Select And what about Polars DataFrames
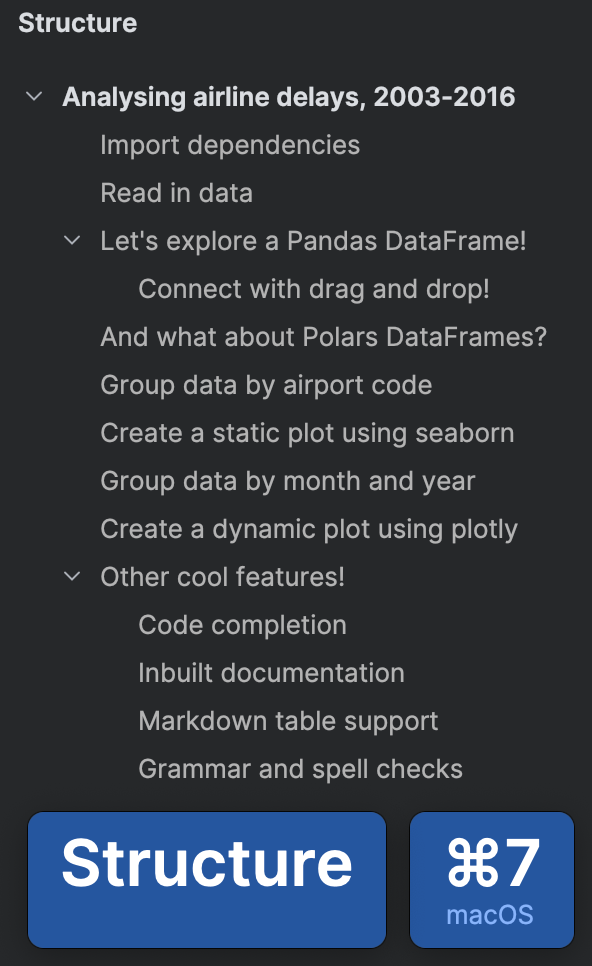Viewport: 592px width, 966px height. click(x=323, y=338)
